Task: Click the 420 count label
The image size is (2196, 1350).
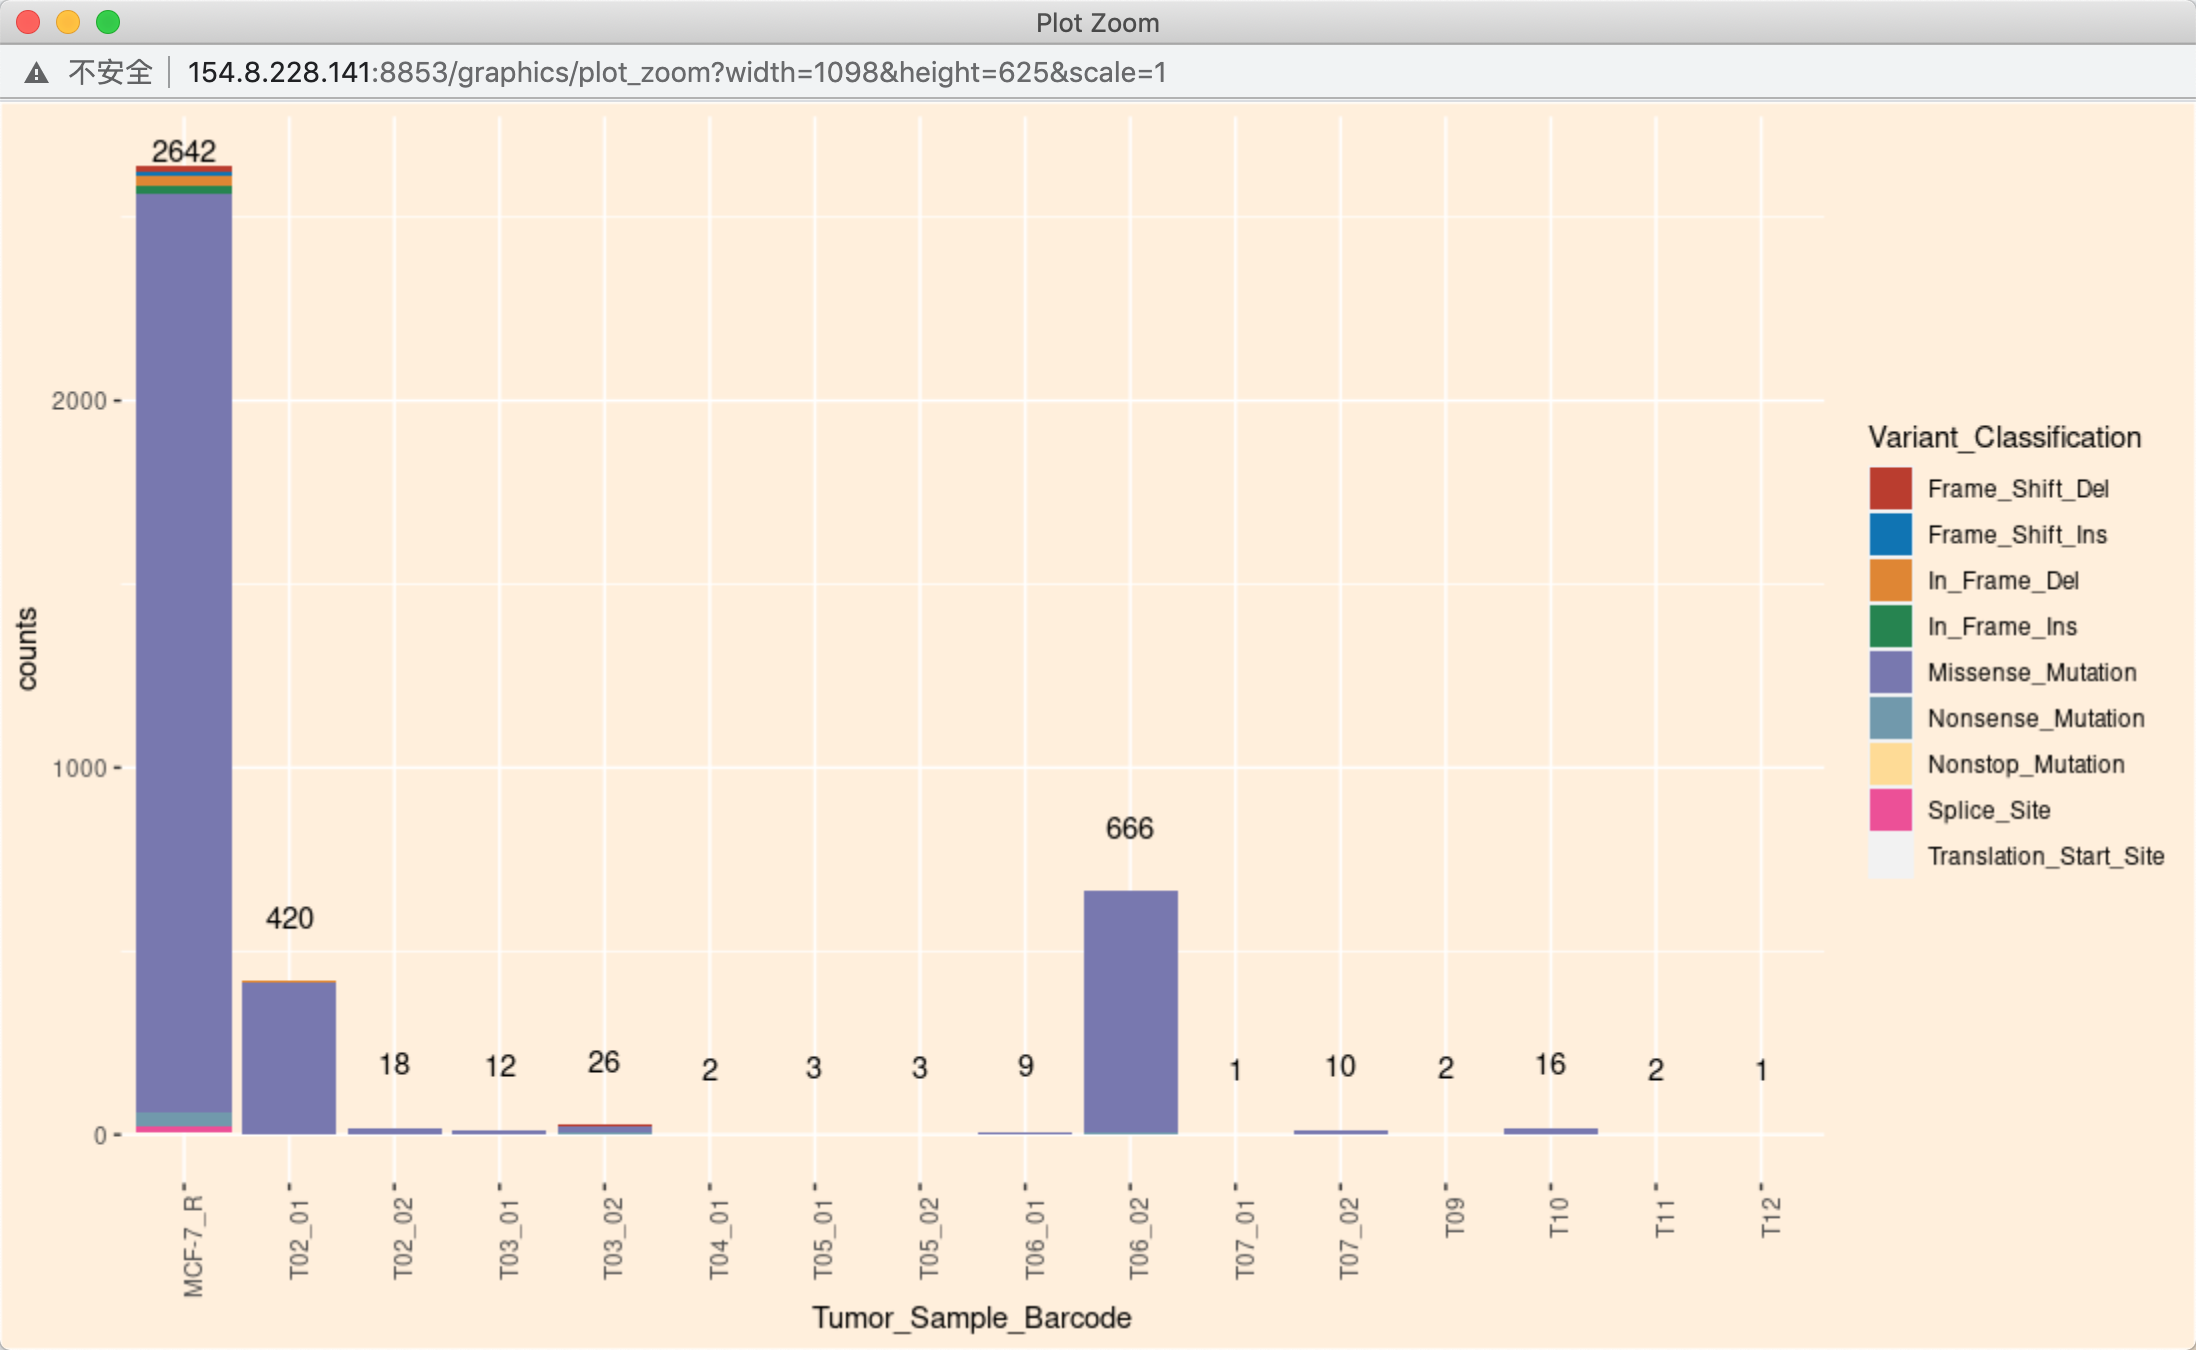Action: coord(290,918)
